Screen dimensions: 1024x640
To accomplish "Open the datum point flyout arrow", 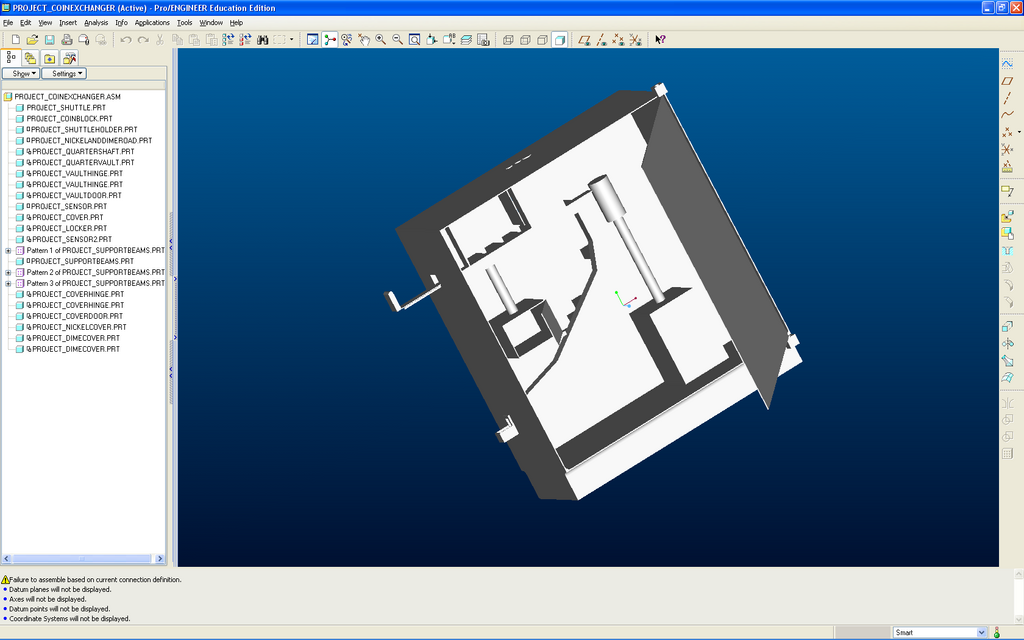I will (x=1019, y=132).
